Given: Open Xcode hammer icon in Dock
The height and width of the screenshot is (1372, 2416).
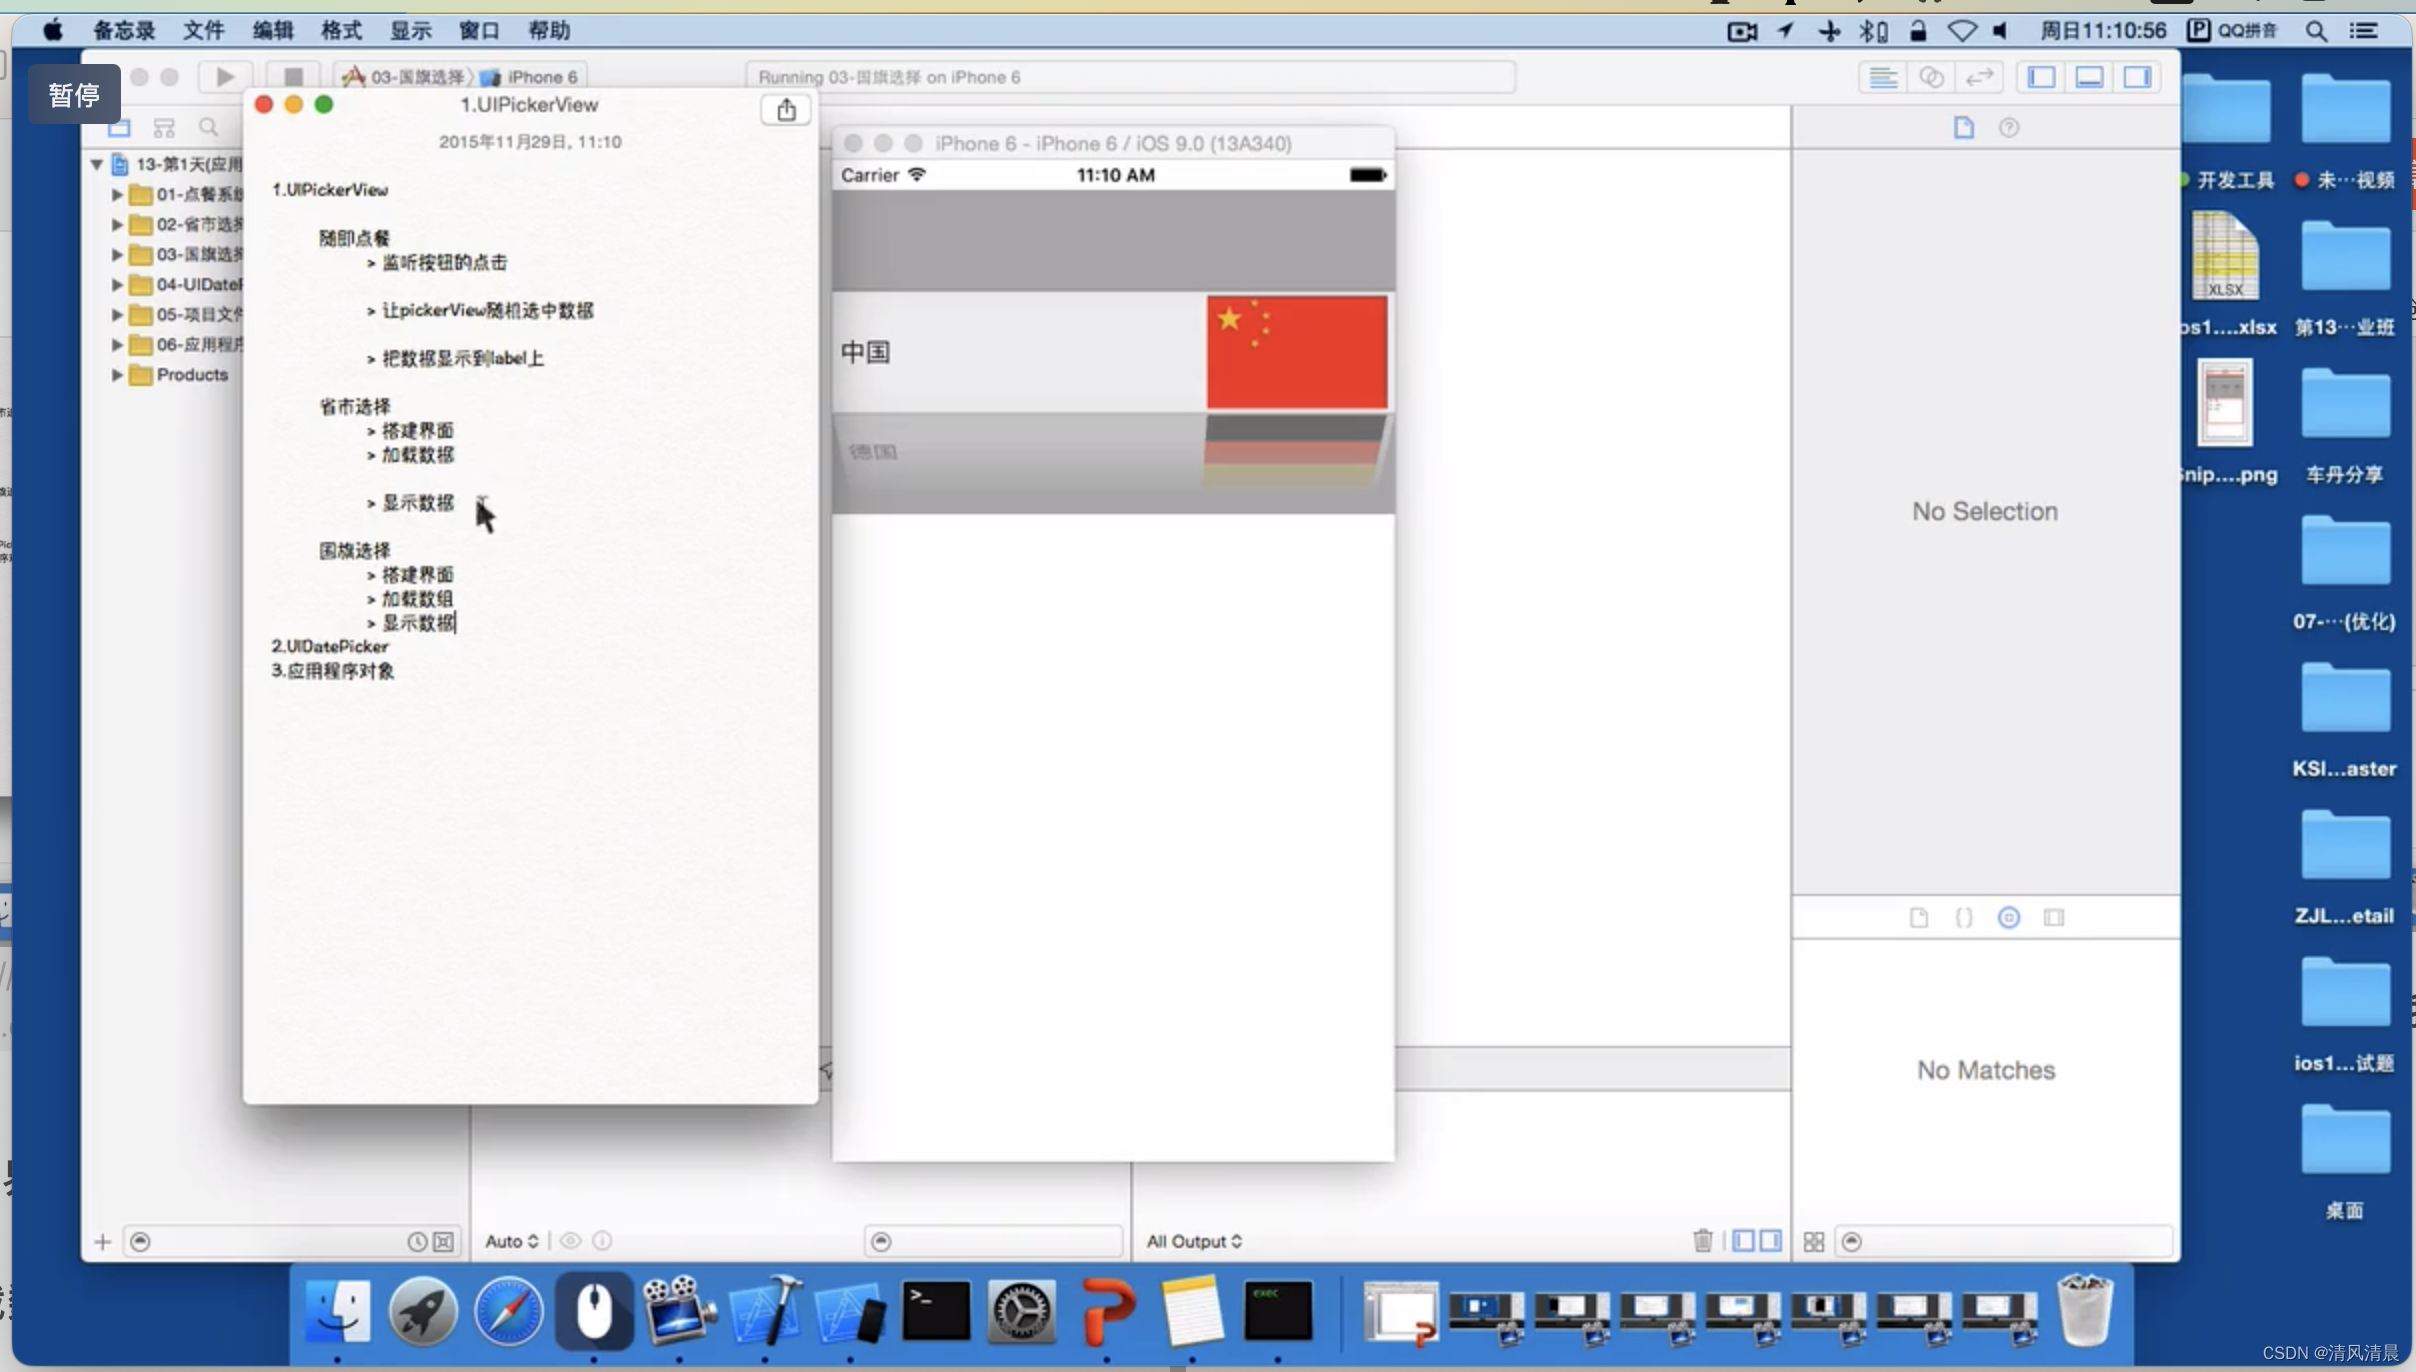Looking at the screenshot, I should click(766, 1311).
